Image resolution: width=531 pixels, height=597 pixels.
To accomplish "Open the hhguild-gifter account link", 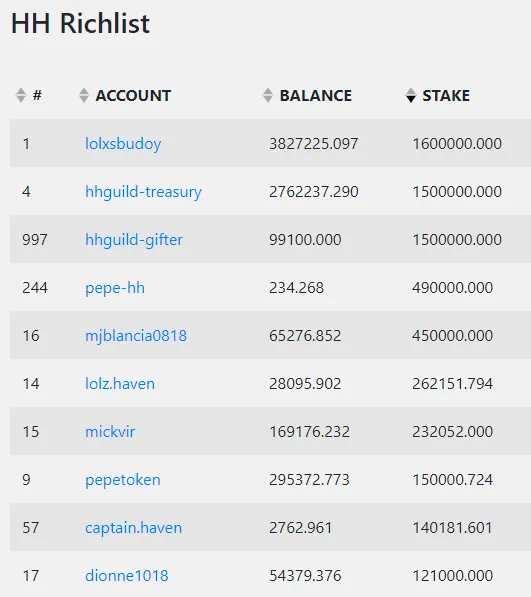I will pyautogui.click(x=134, y=240).
